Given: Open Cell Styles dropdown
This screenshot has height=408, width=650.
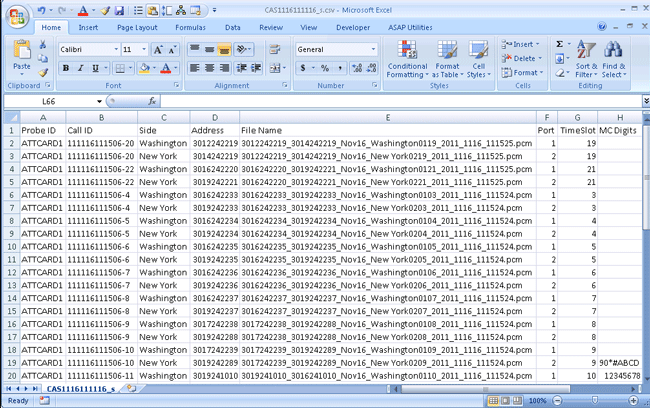Looking at the screenshot, I should point(478,59).
